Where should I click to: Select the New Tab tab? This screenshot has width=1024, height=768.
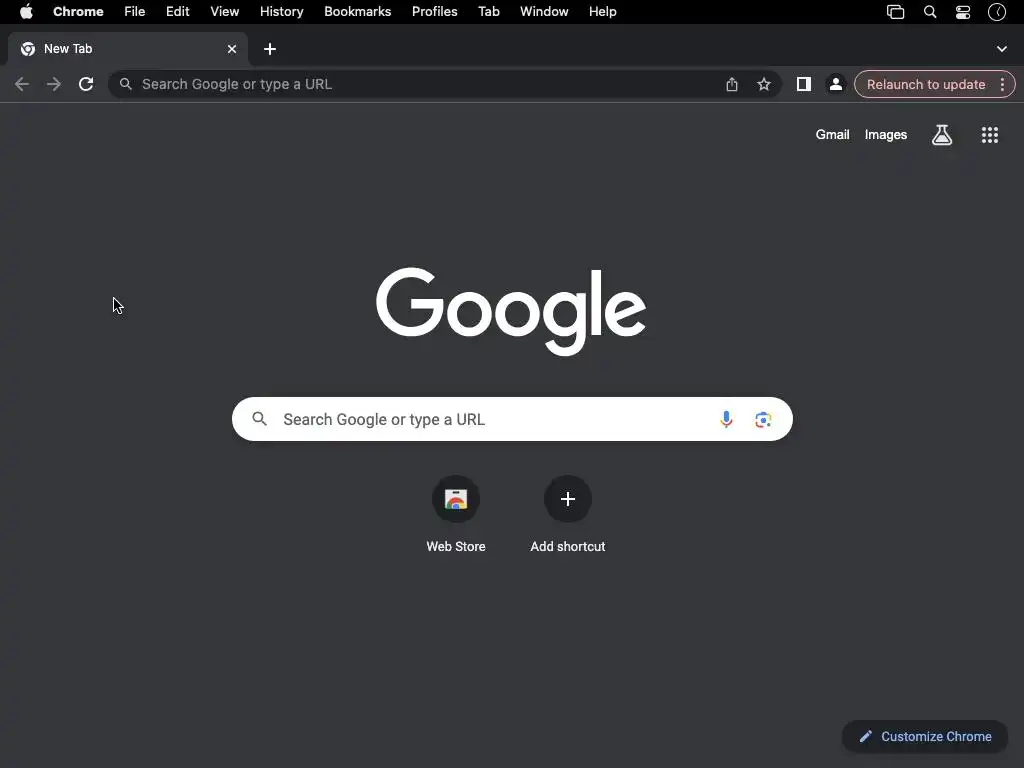click(x=127, y=49)
